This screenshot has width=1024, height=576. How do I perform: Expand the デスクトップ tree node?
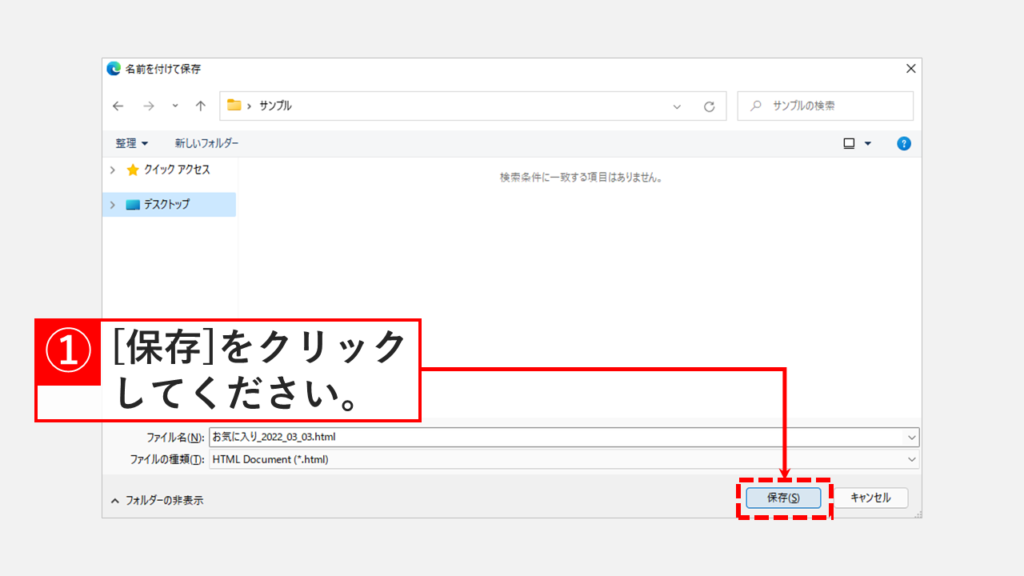[113, 204]
